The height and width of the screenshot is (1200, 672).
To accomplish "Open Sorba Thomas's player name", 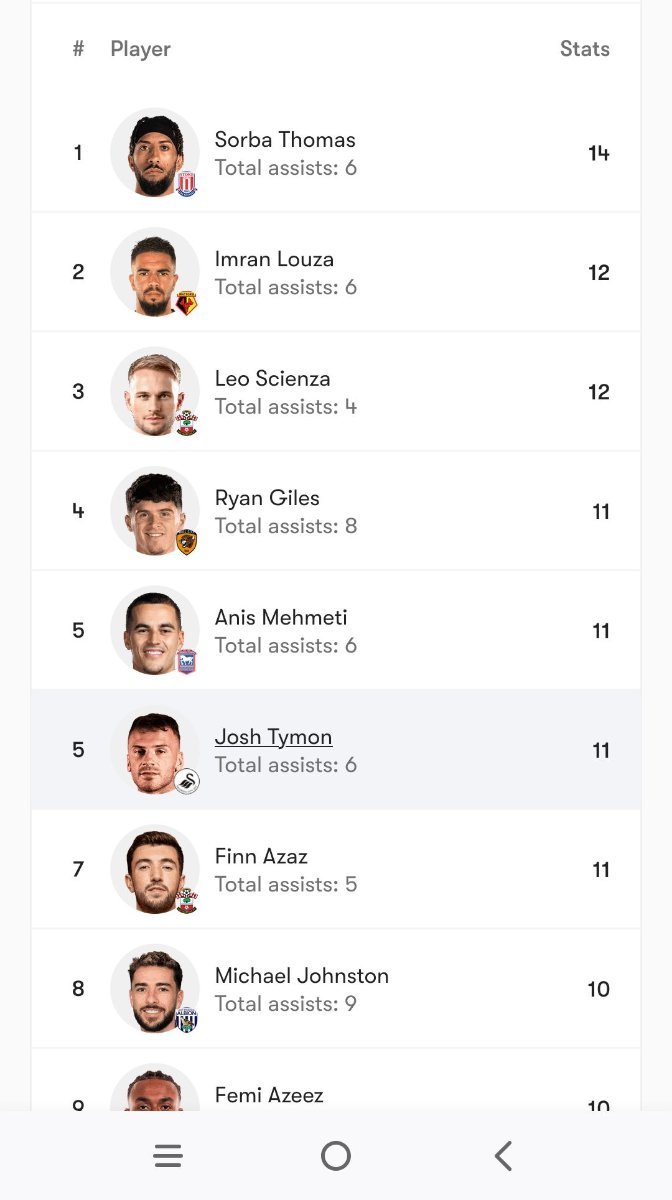I will 285,140.
